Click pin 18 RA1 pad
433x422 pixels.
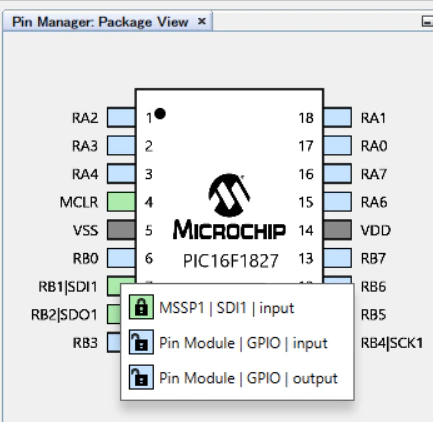[338, 117]
